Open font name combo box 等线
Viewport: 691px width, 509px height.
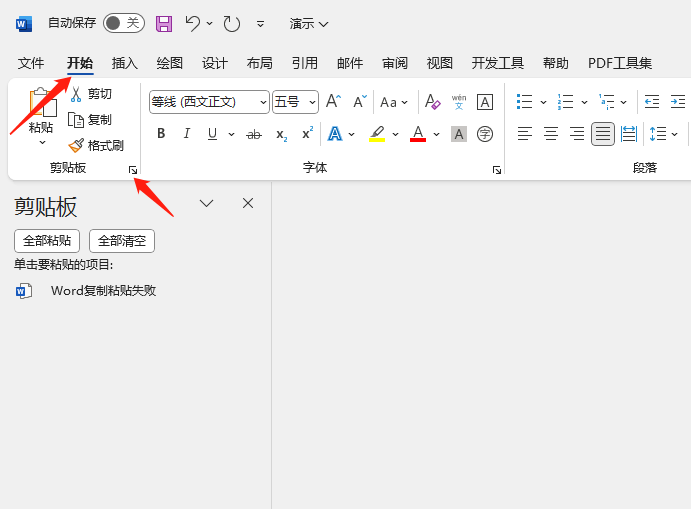[209, 102]
